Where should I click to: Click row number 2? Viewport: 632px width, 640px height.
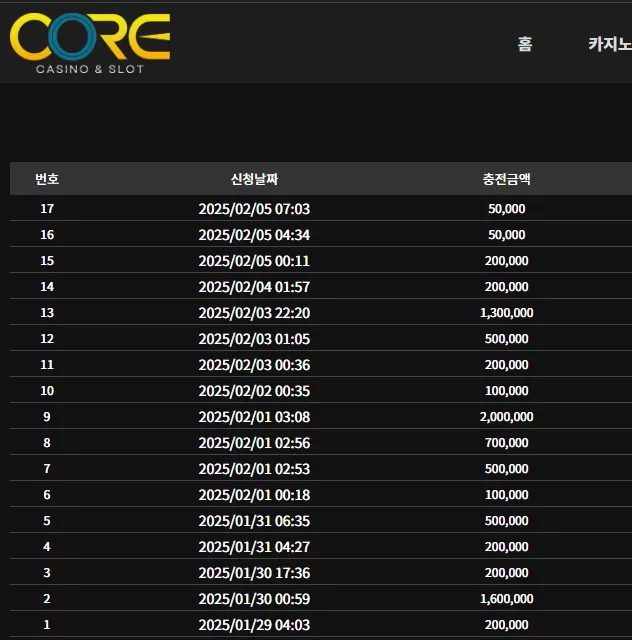click(x=47, y=599)
